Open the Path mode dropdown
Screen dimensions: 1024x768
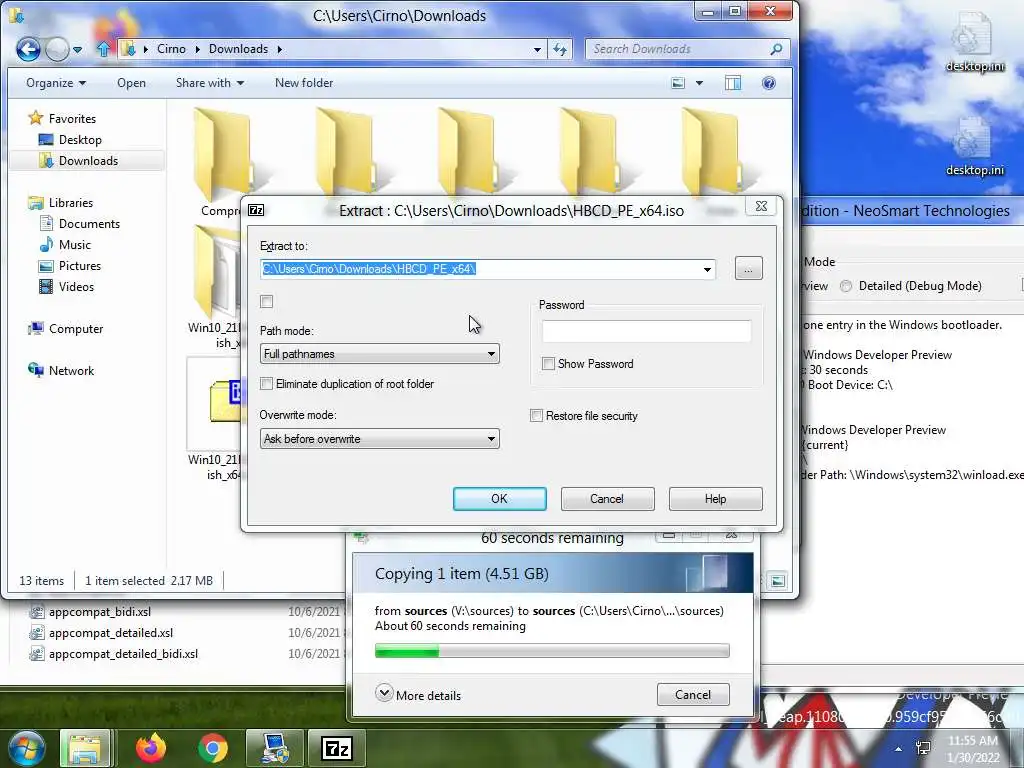pos(379,354)
